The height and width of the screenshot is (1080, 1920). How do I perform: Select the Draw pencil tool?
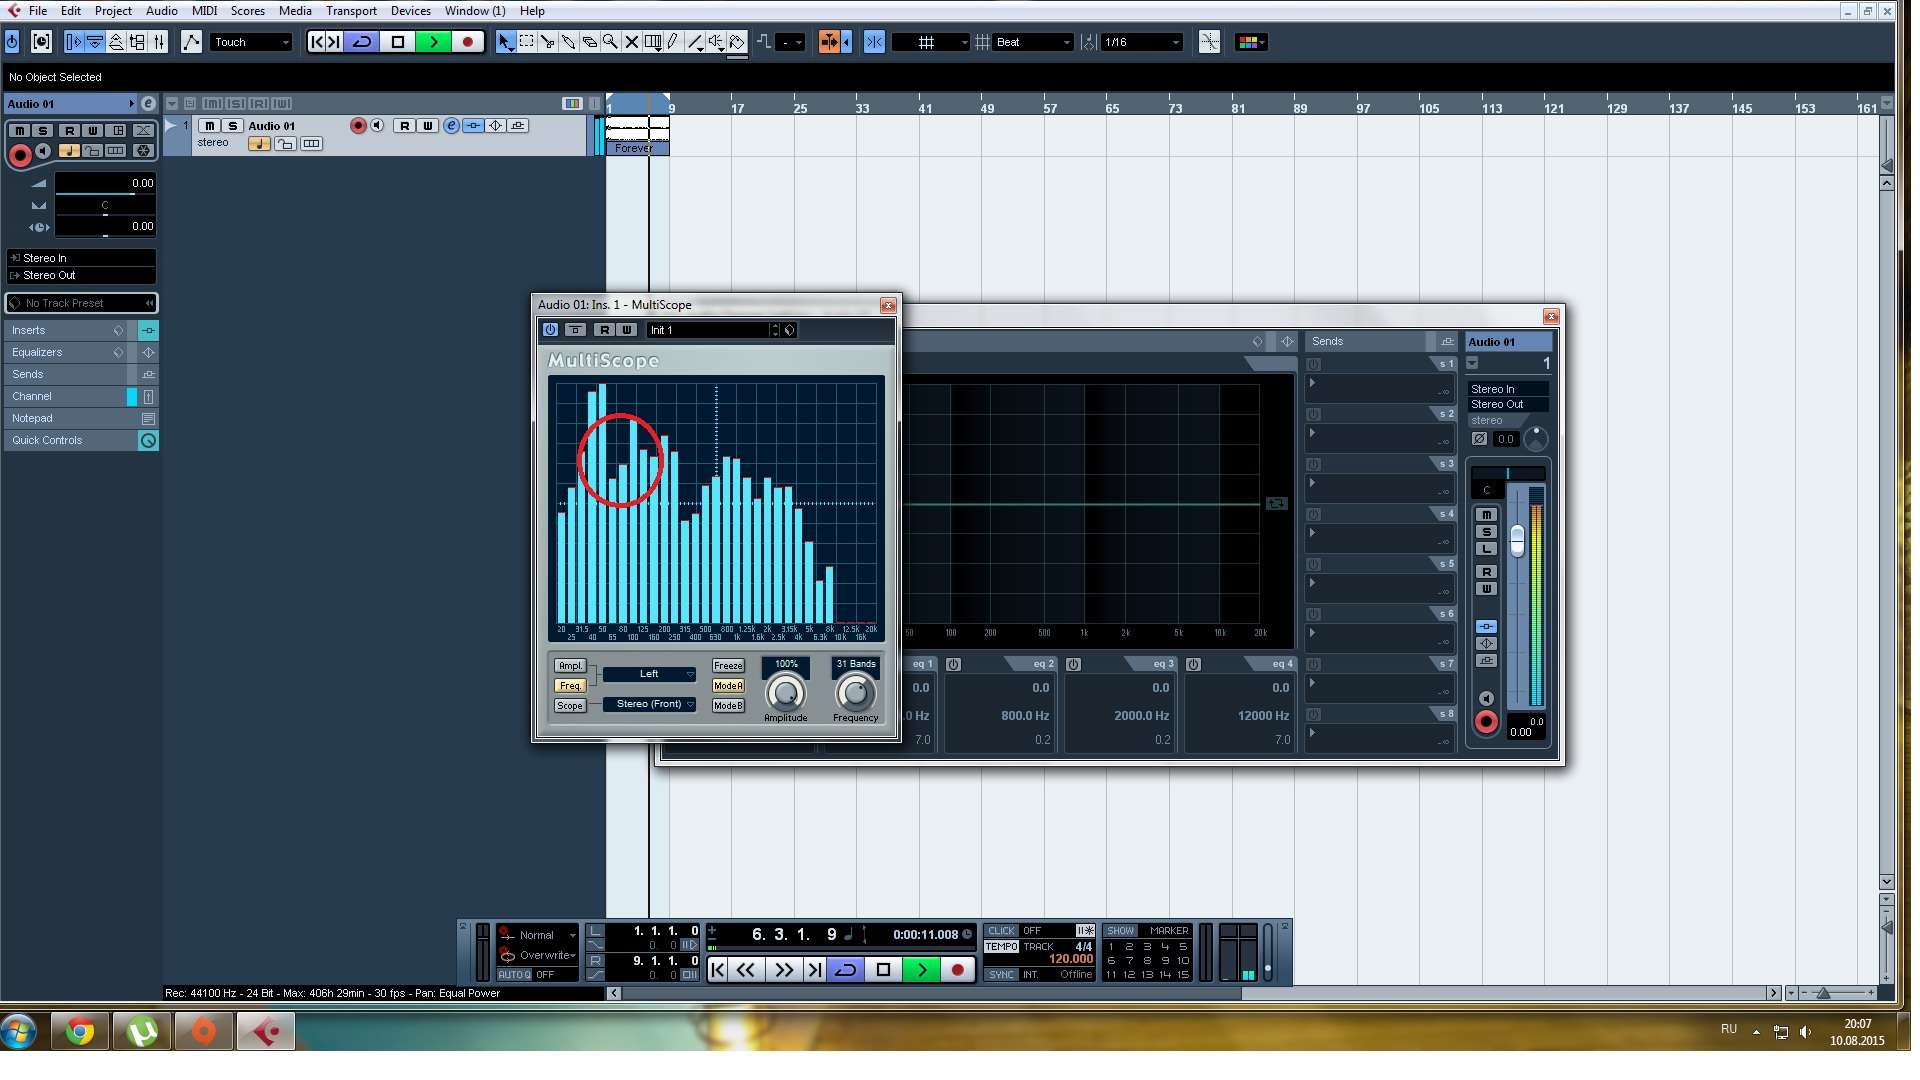click(673, 42)
